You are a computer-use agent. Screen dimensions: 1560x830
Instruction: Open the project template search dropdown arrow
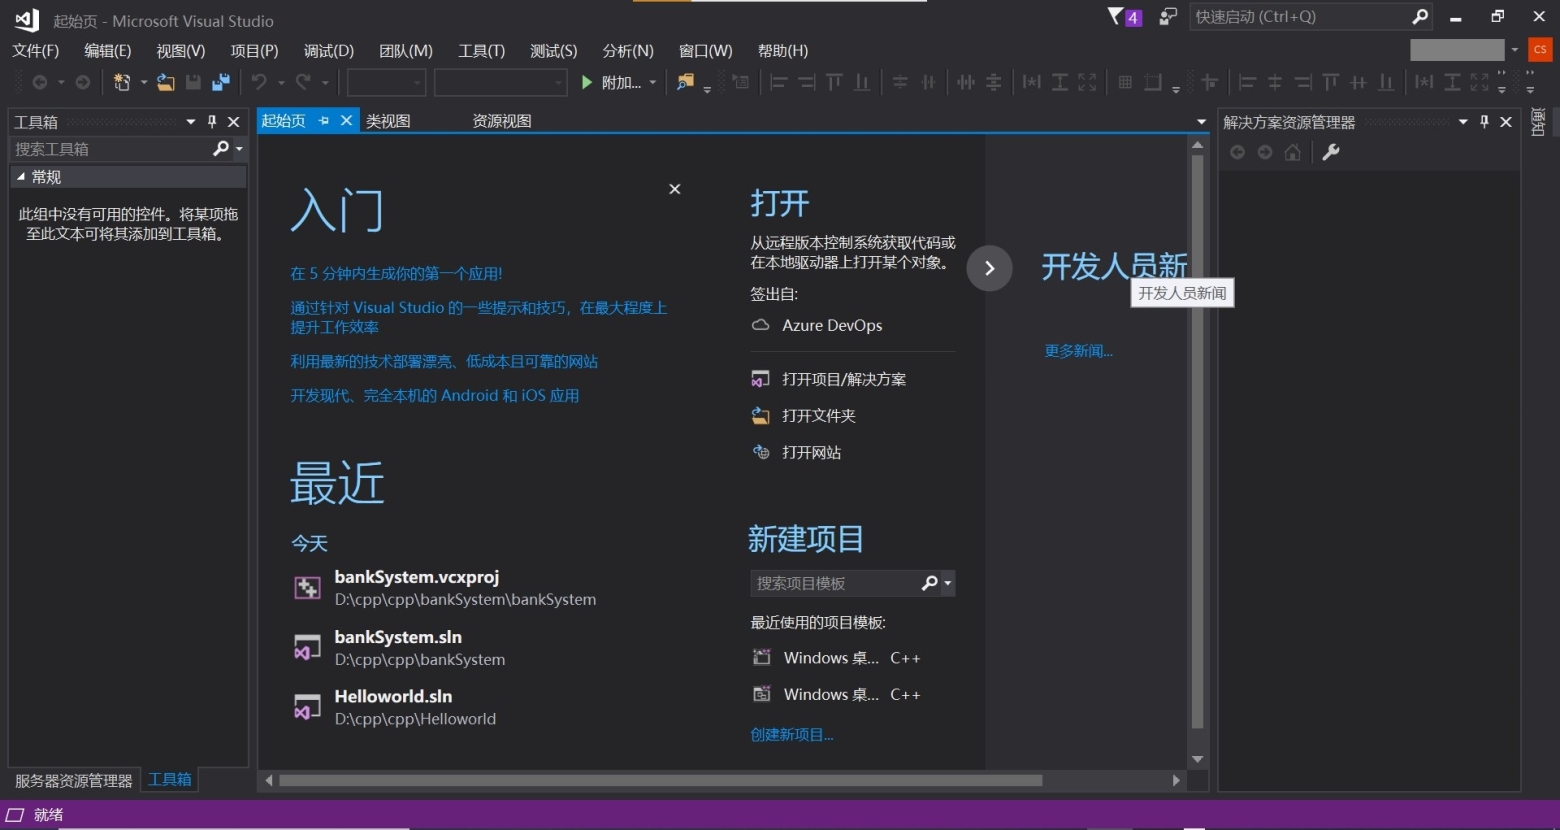(948, 582)
